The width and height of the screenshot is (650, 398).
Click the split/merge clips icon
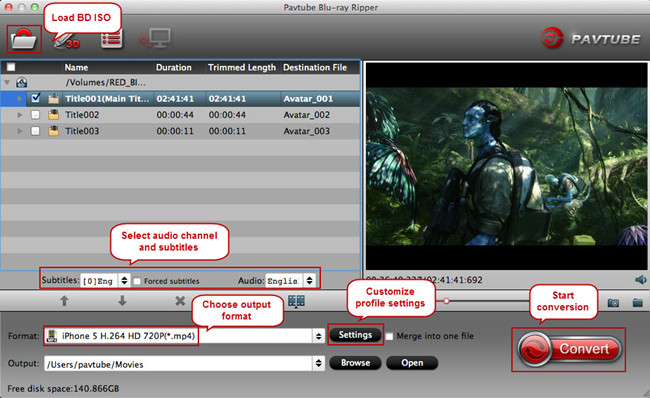pyautogui.click(x=296, y=301)
